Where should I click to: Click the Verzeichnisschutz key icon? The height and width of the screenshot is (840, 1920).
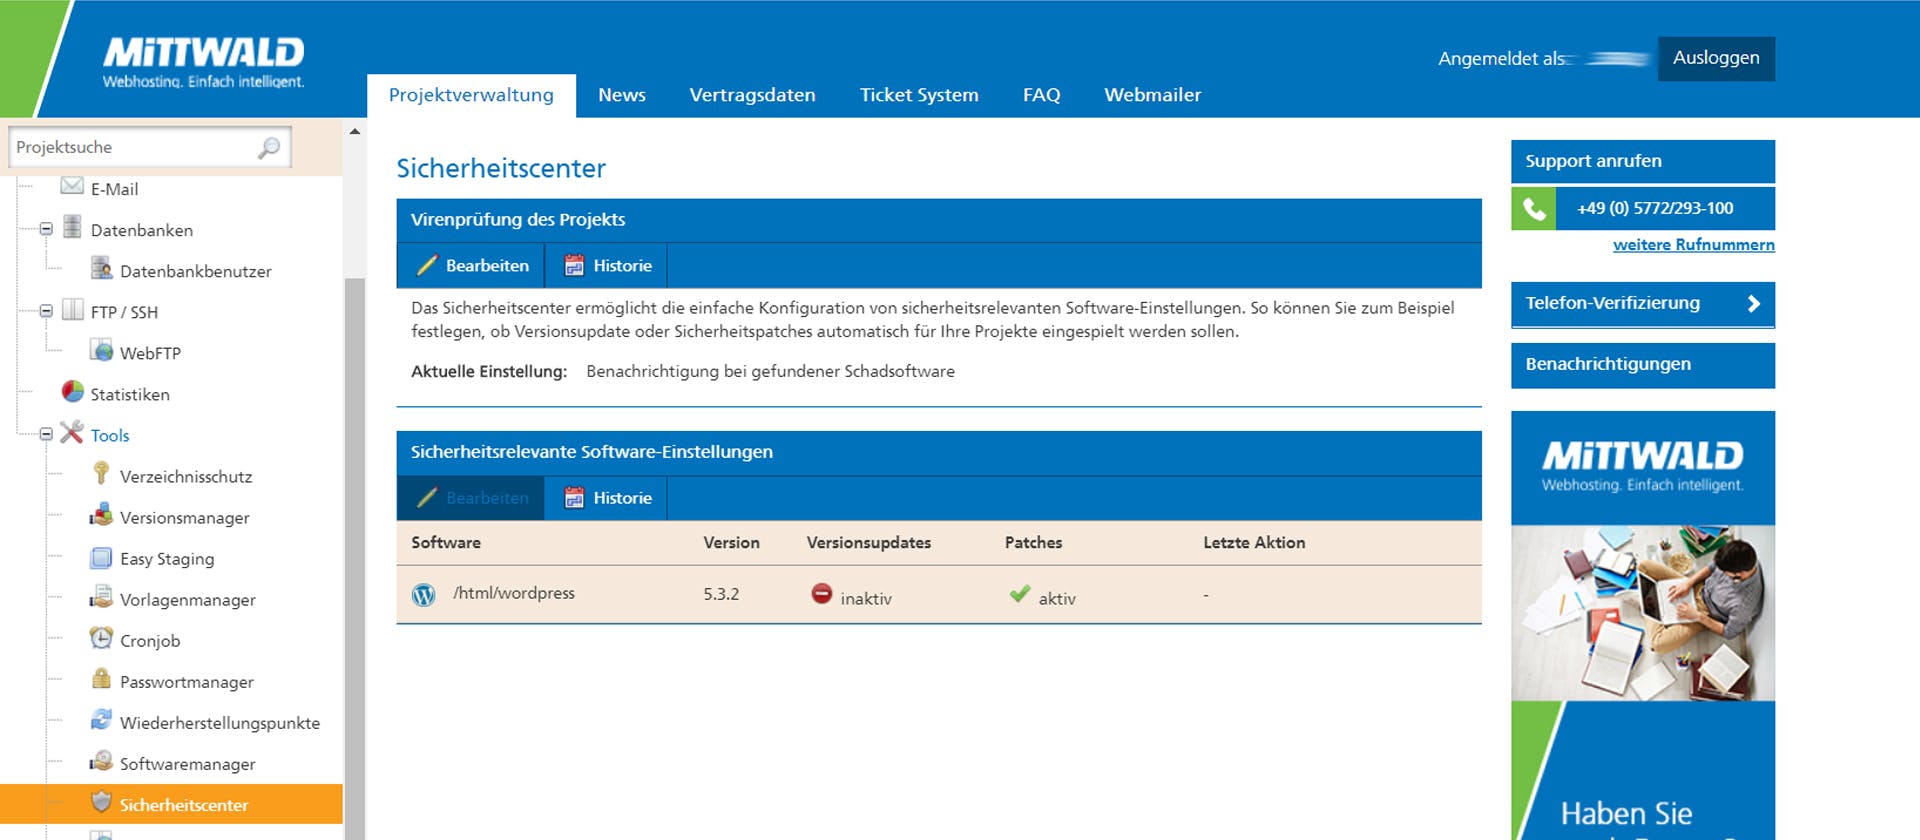point(101,472)
